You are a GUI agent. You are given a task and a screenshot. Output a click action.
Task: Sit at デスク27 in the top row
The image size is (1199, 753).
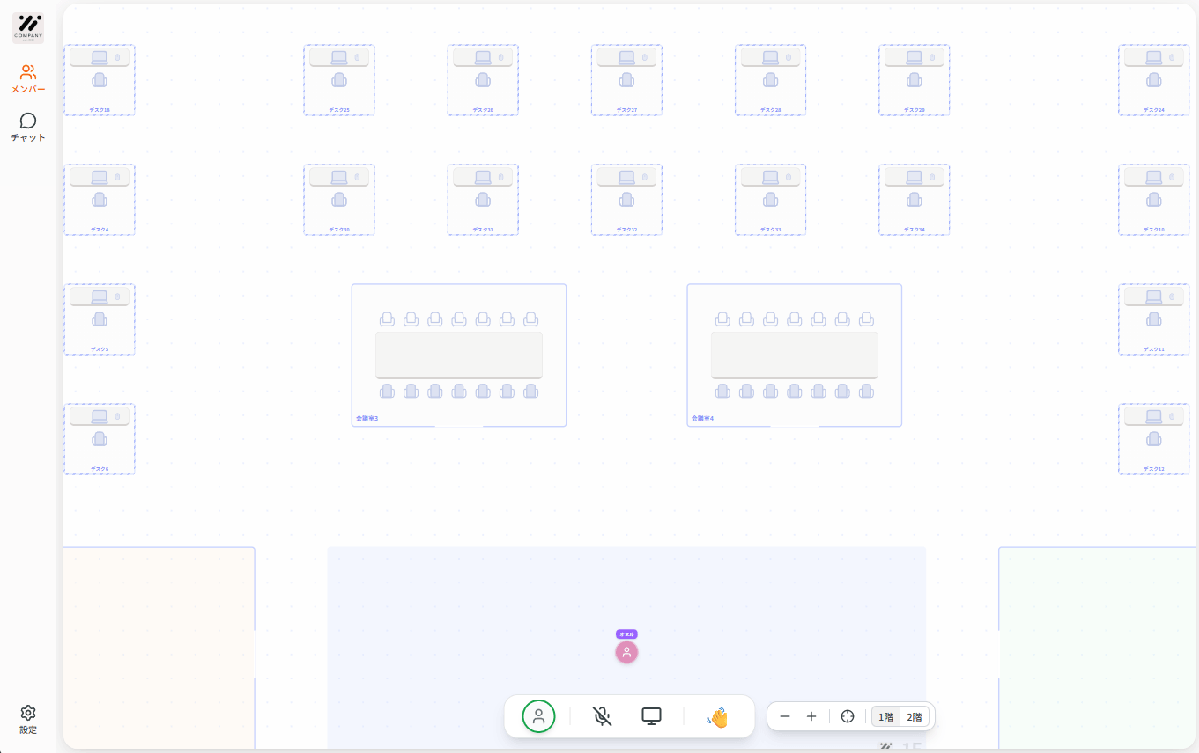tap(626, 80)
